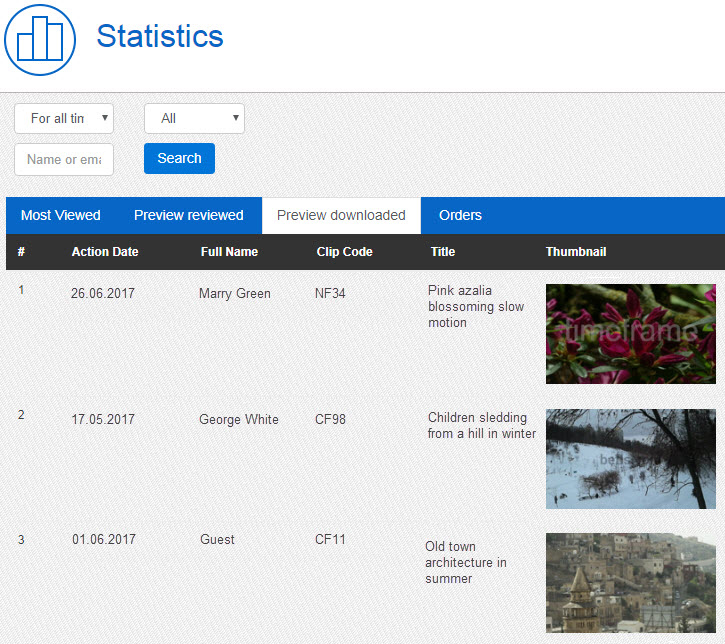Go to the Orders tab

tap(460, 215)
